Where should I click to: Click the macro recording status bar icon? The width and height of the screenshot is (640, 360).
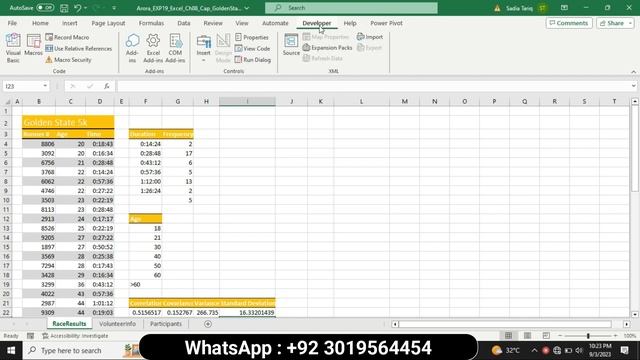point(31,336)
